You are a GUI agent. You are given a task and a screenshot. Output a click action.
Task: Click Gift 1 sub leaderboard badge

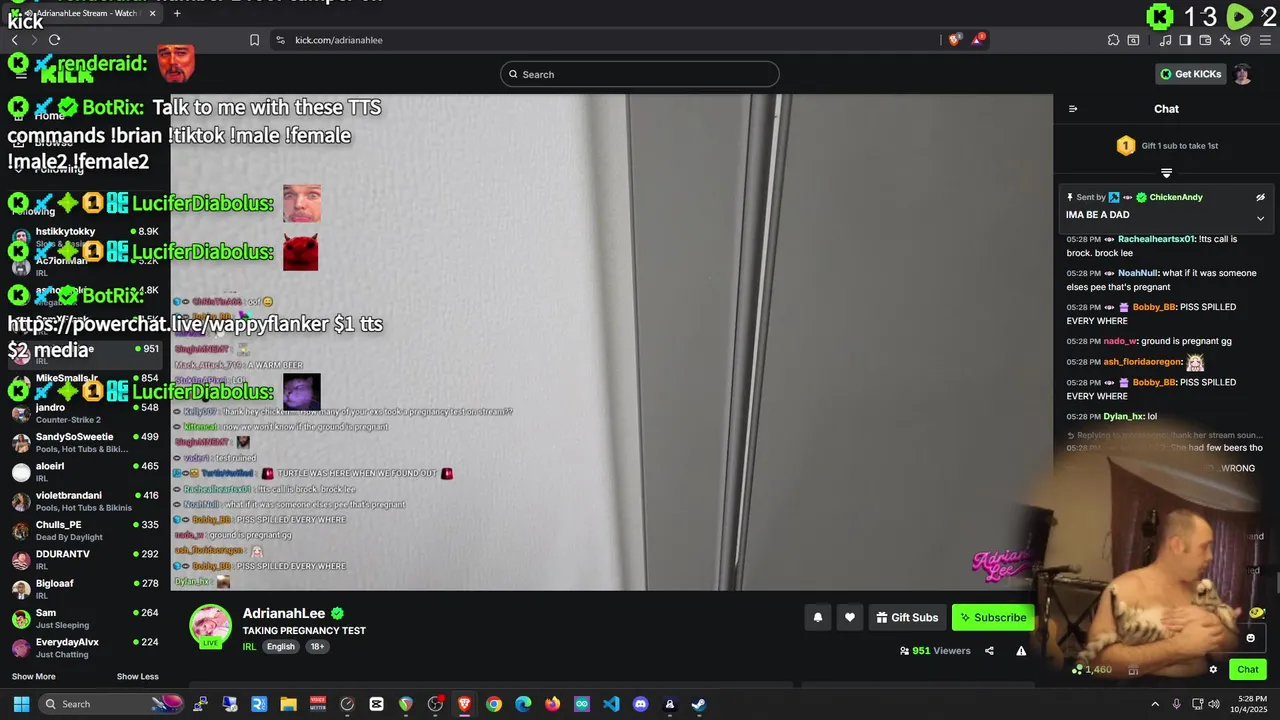pos(1126,146)
